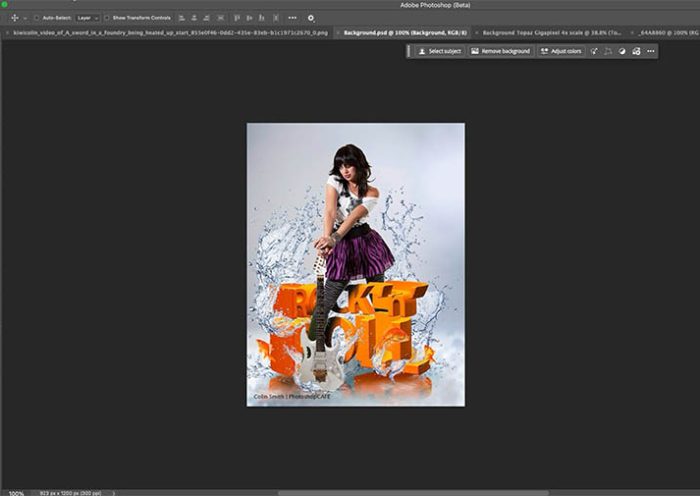Click the Move tool icon in options bar
The width and height of the screenshot is (700, 496).
click(x=13, y=17)
